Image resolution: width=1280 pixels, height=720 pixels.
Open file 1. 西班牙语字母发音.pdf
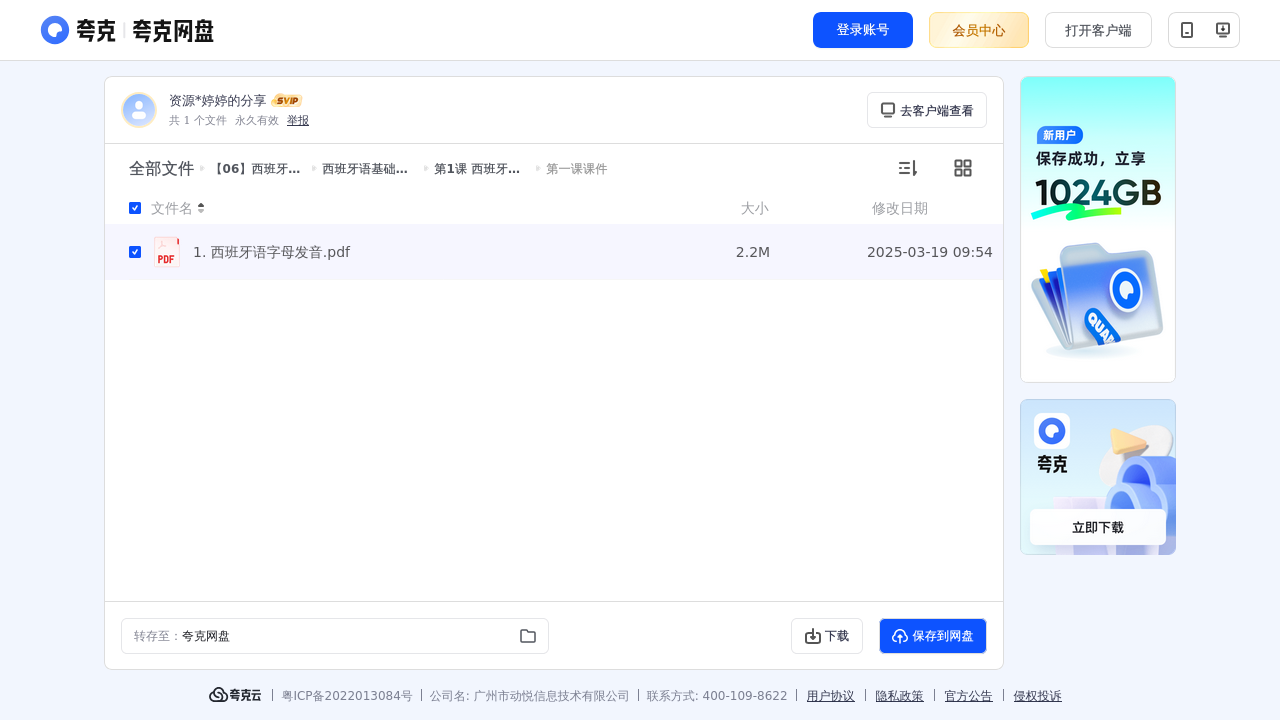pyautogui.click(x=272, y=252)
